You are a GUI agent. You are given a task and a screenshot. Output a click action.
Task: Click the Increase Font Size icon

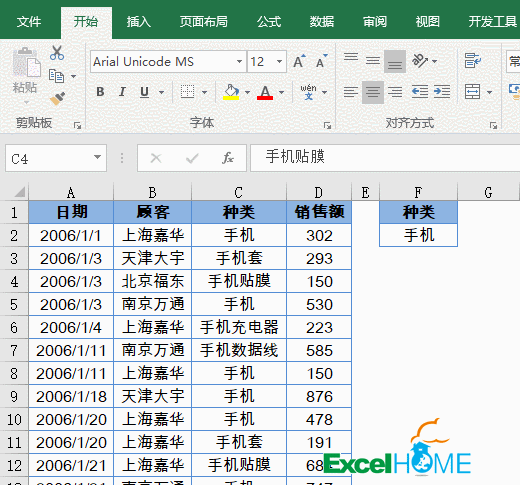pos(299,61)
